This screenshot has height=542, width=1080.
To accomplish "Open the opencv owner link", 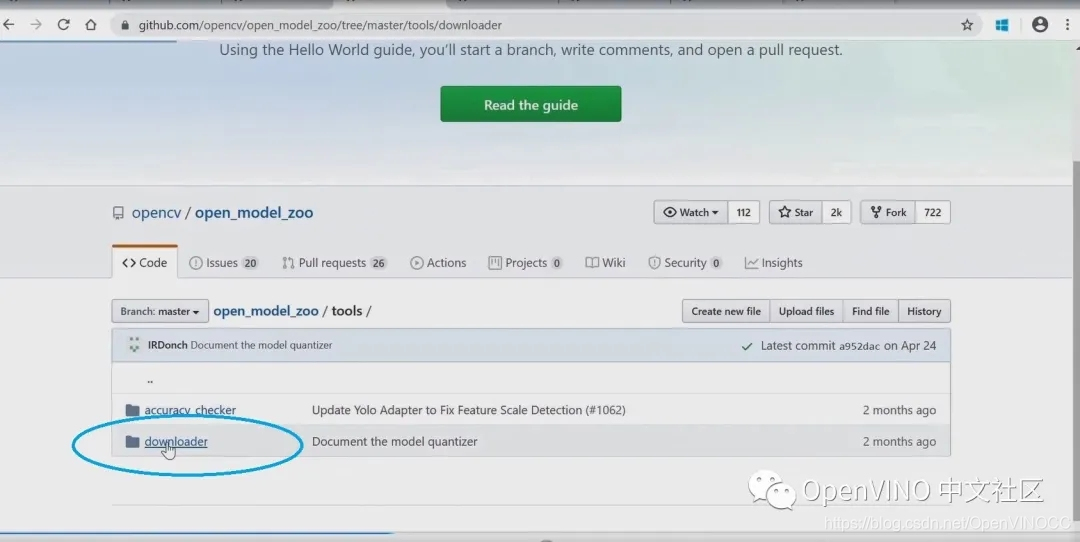I will coord(156,212).
